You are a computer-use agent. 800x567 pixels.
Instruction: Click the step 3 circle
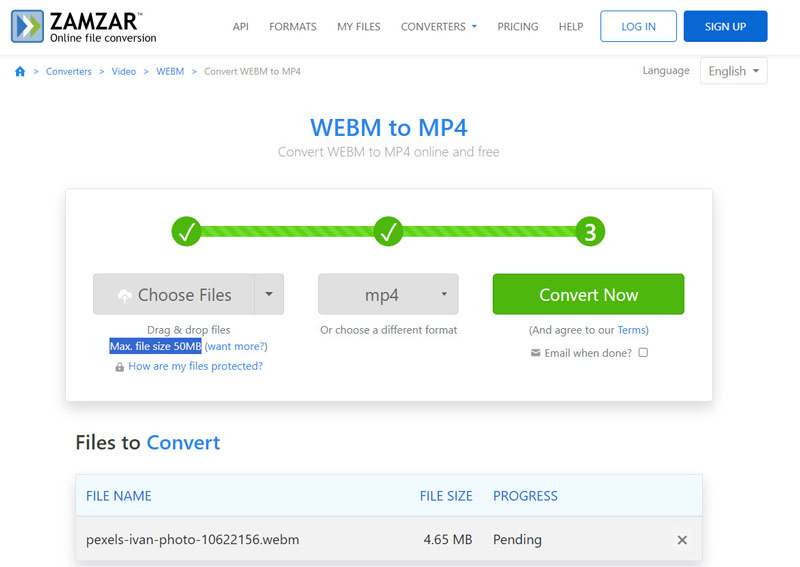click(590, 232)
